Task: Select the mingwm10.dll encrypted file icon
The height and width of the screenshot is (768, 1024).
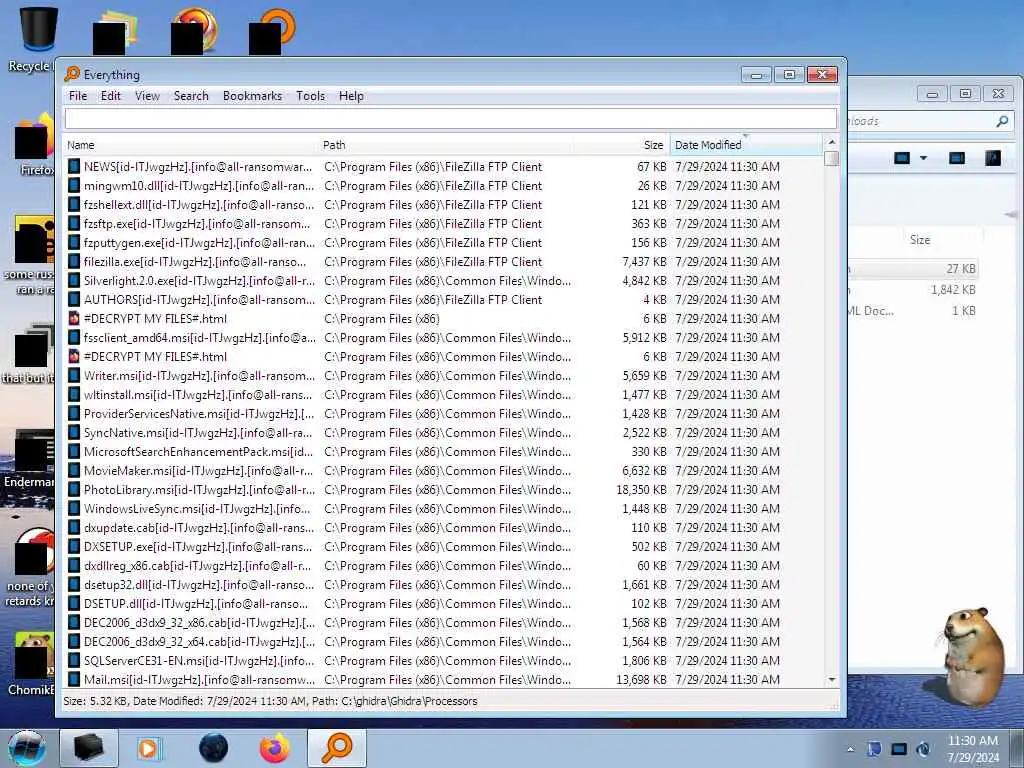Action: coord(74,185)
